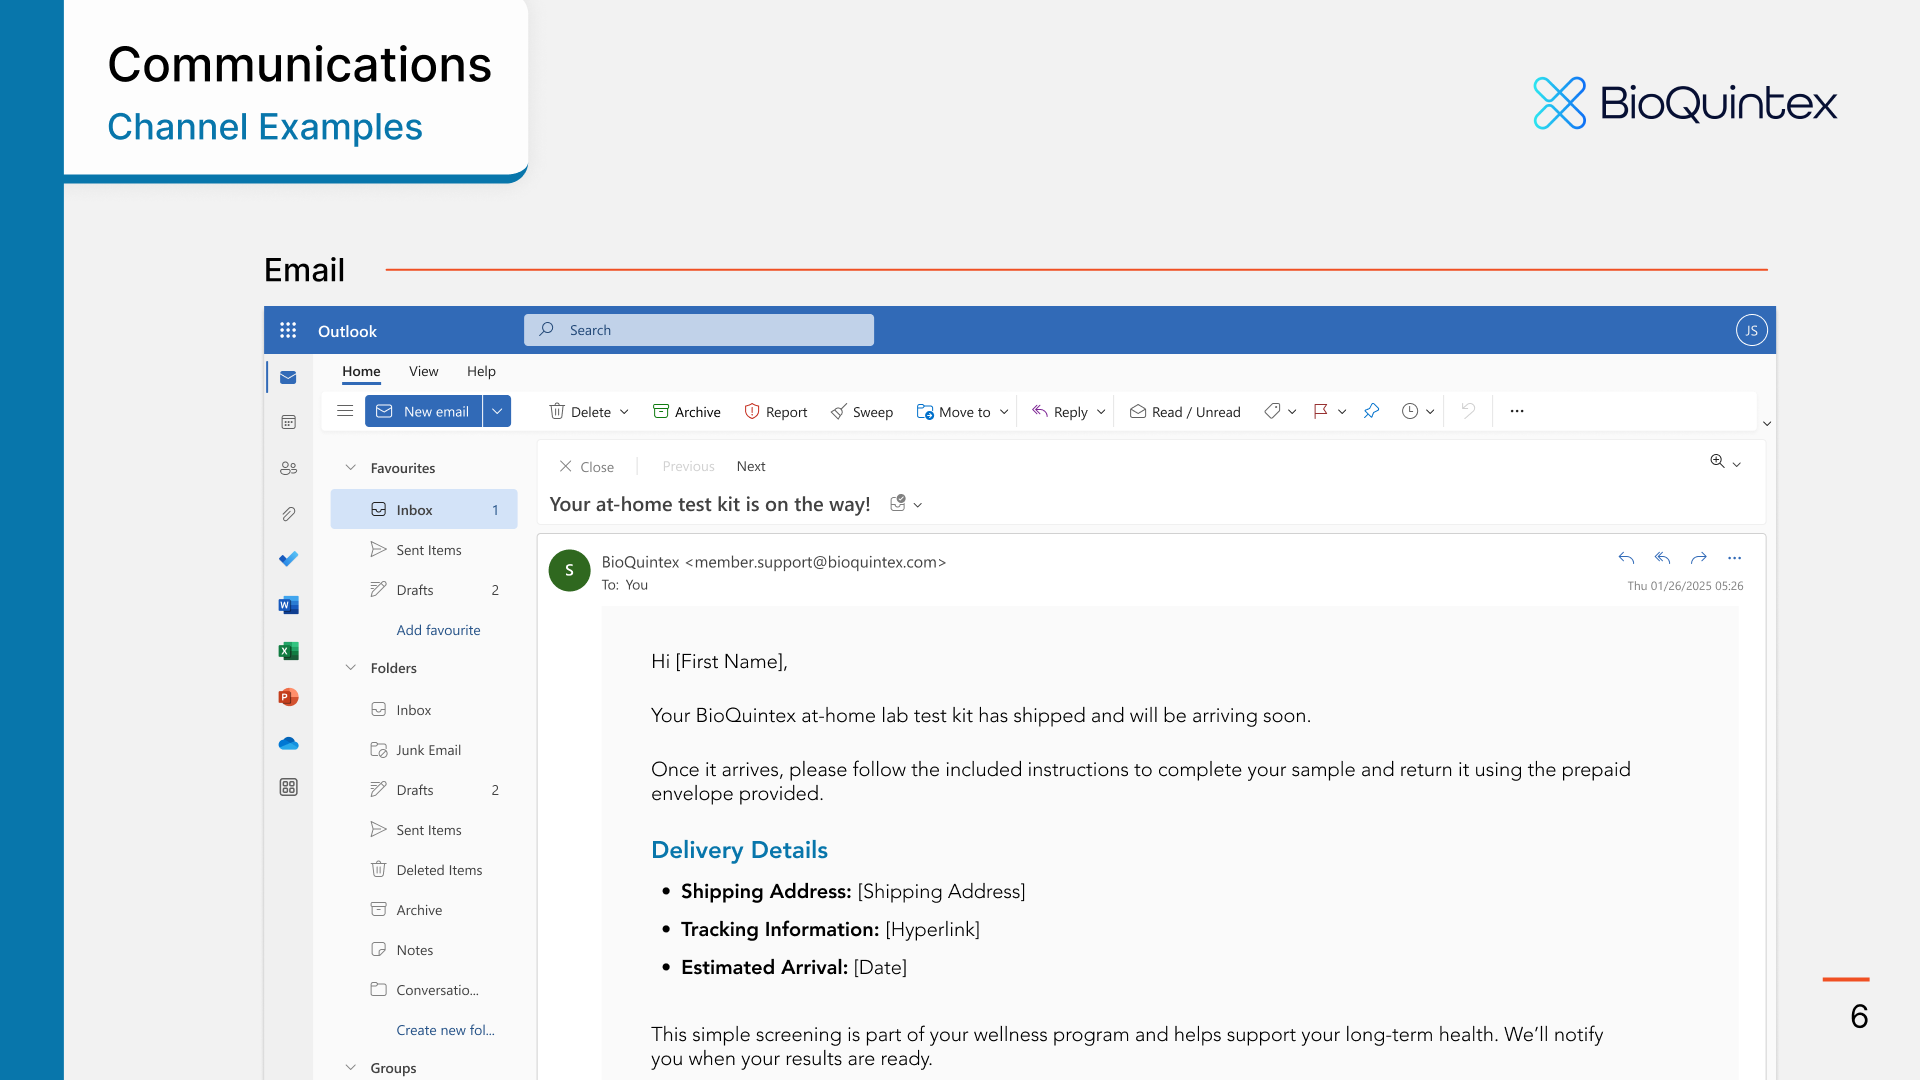Screen dimensions: 1920x1080
Task: Pin this message using the pin icon
Action: click(x=1371, y=411)
